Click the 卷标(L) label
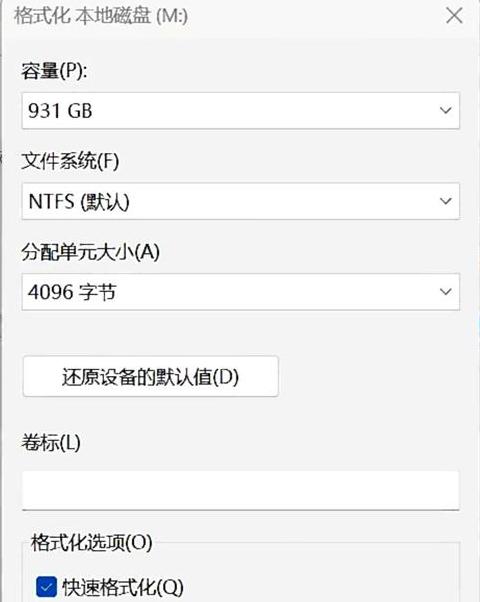Image resolution: width=480 pixels, height=602 pixels. [51, 443]
